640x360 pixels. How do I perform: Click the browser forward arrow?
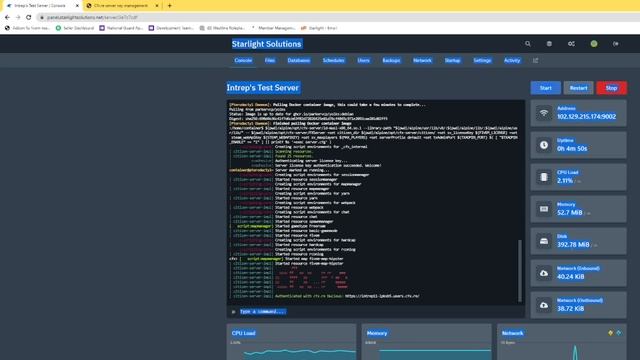click(x=18, y=17)
